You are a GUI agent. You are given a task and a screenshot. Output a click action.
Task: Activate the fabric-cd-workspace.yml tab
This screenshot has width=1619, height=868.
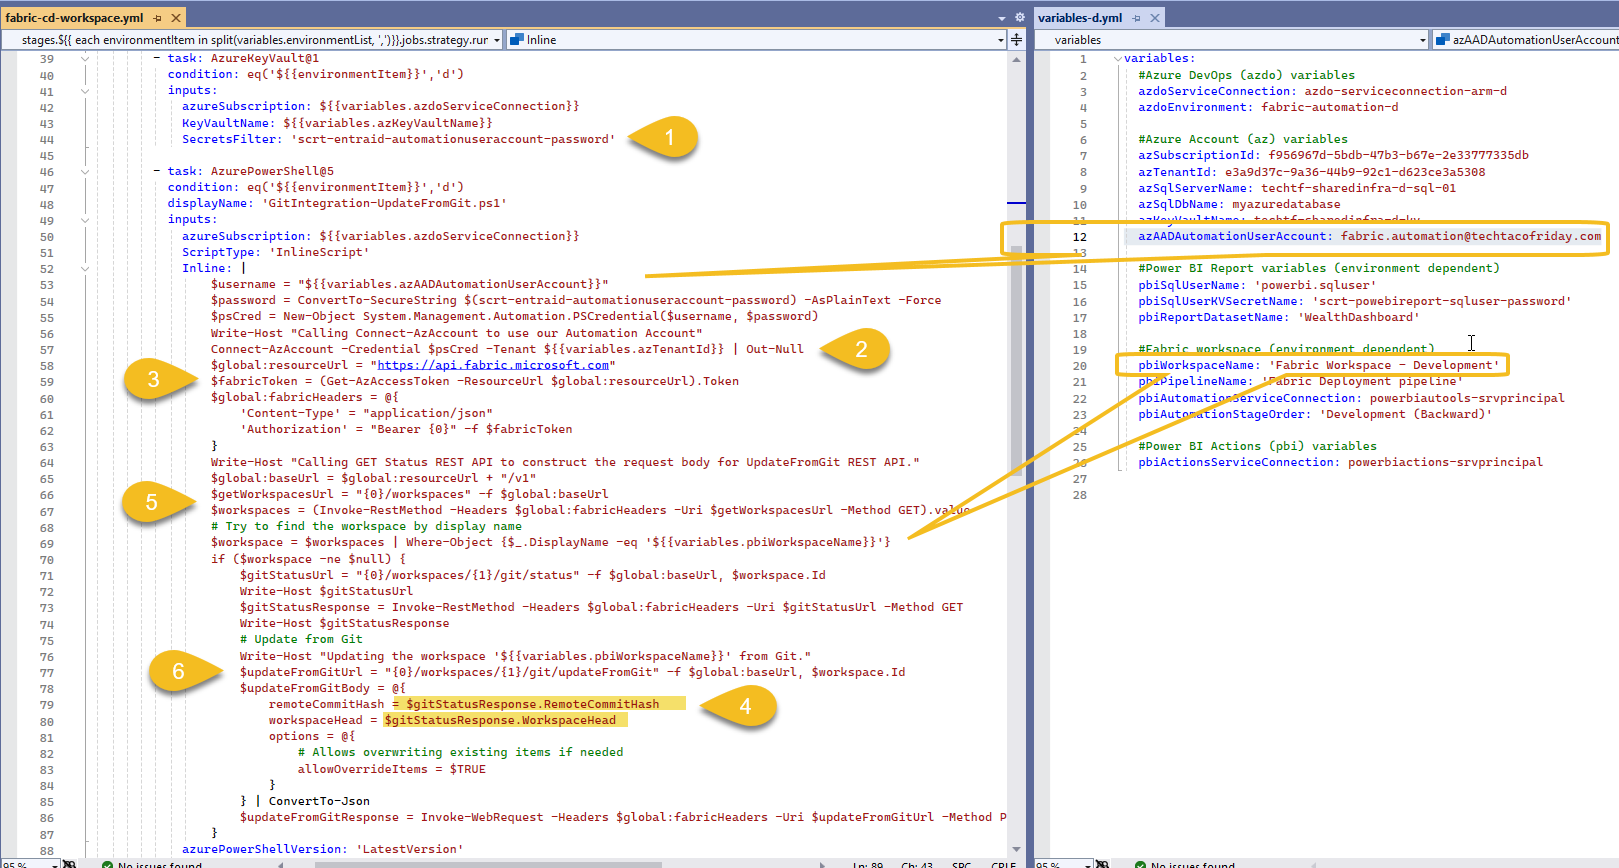(74, 18)
